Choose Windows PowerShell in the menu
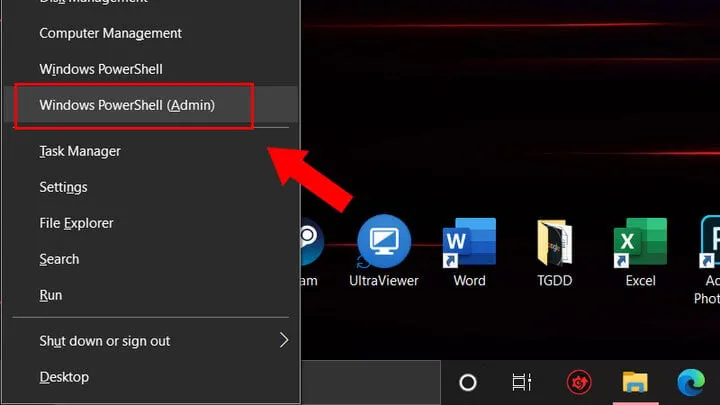The height and width of the screenshot is (405, 720). [x=101, y=69]
